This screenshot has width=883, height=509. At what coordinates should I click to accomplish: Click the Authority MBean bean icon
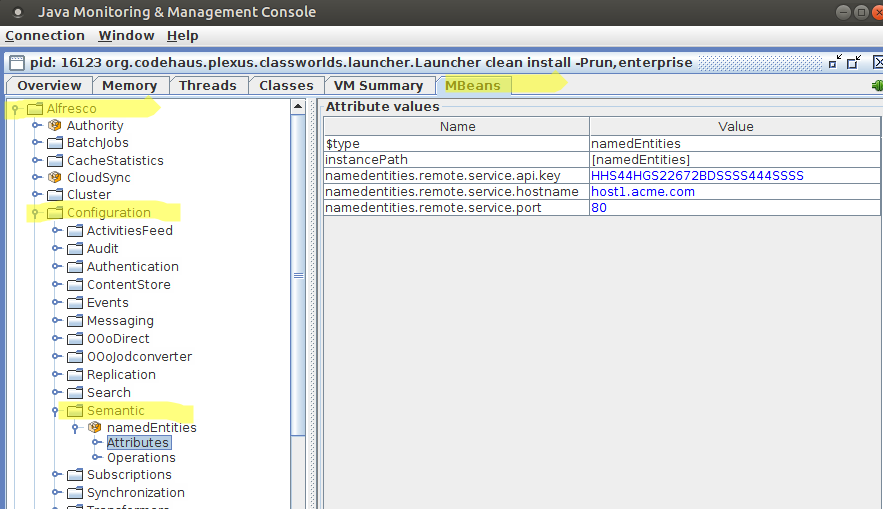click(x=55, y=126)
